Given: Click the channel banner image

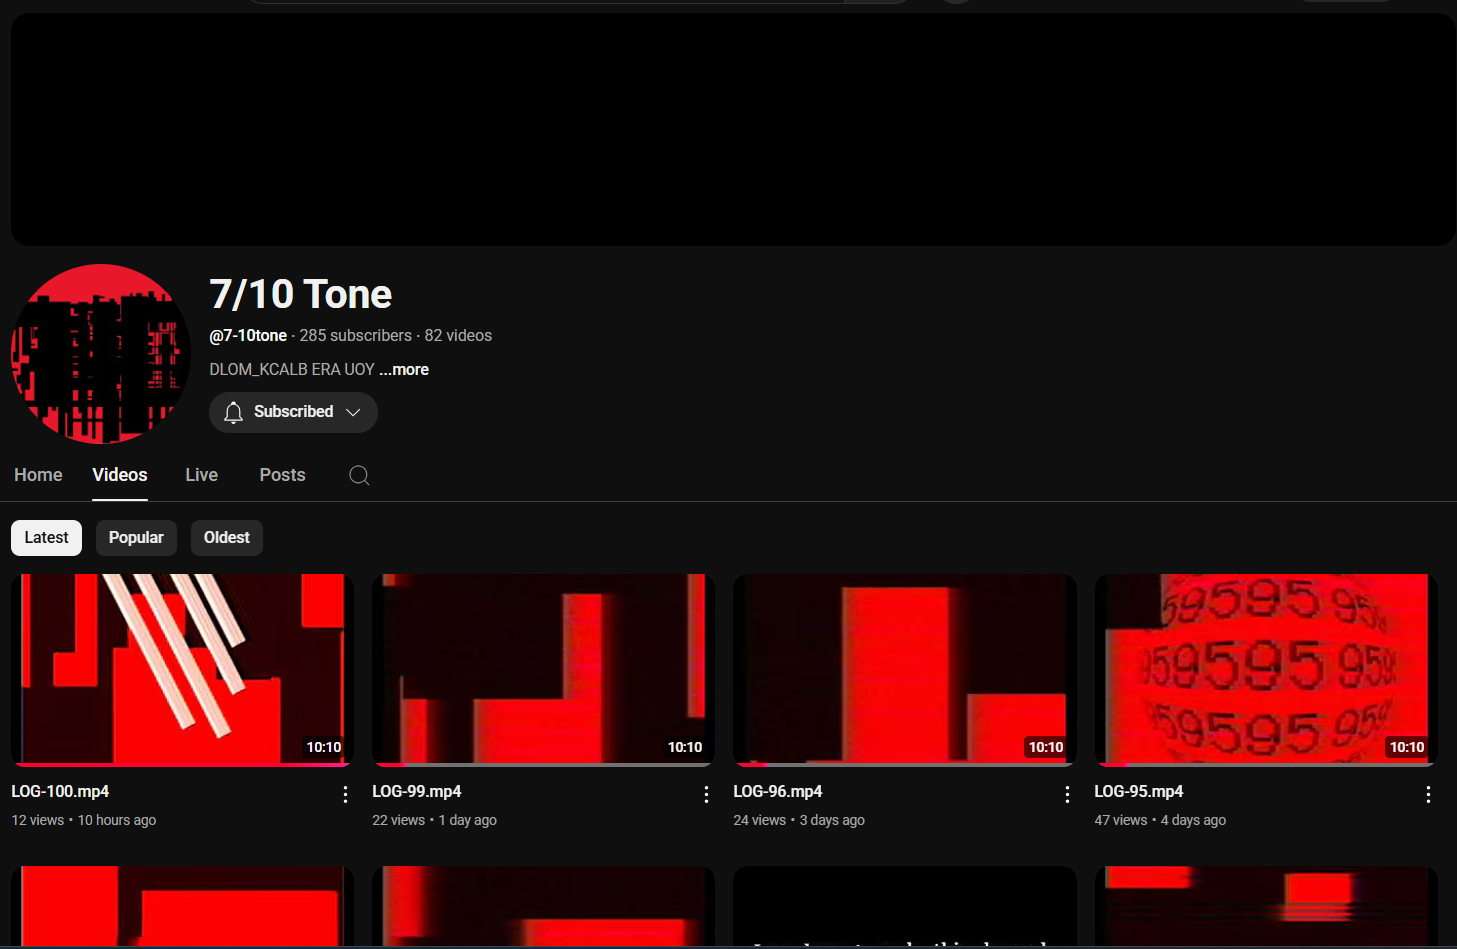Looking at the screenshot, I should click(728, 128).
